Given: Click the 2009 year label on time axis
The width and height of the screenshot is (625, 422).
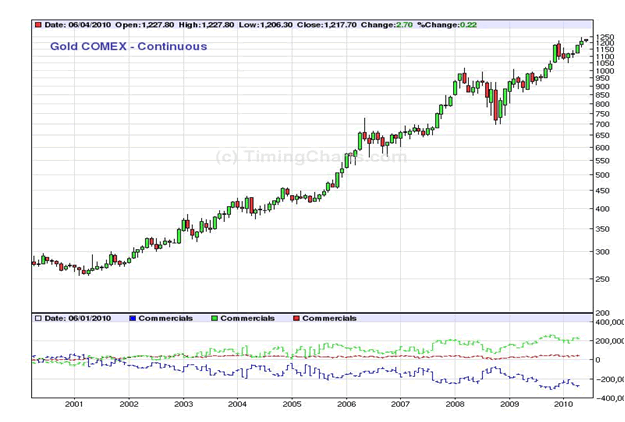Looking at the screenshot, I should coord(509,404).
